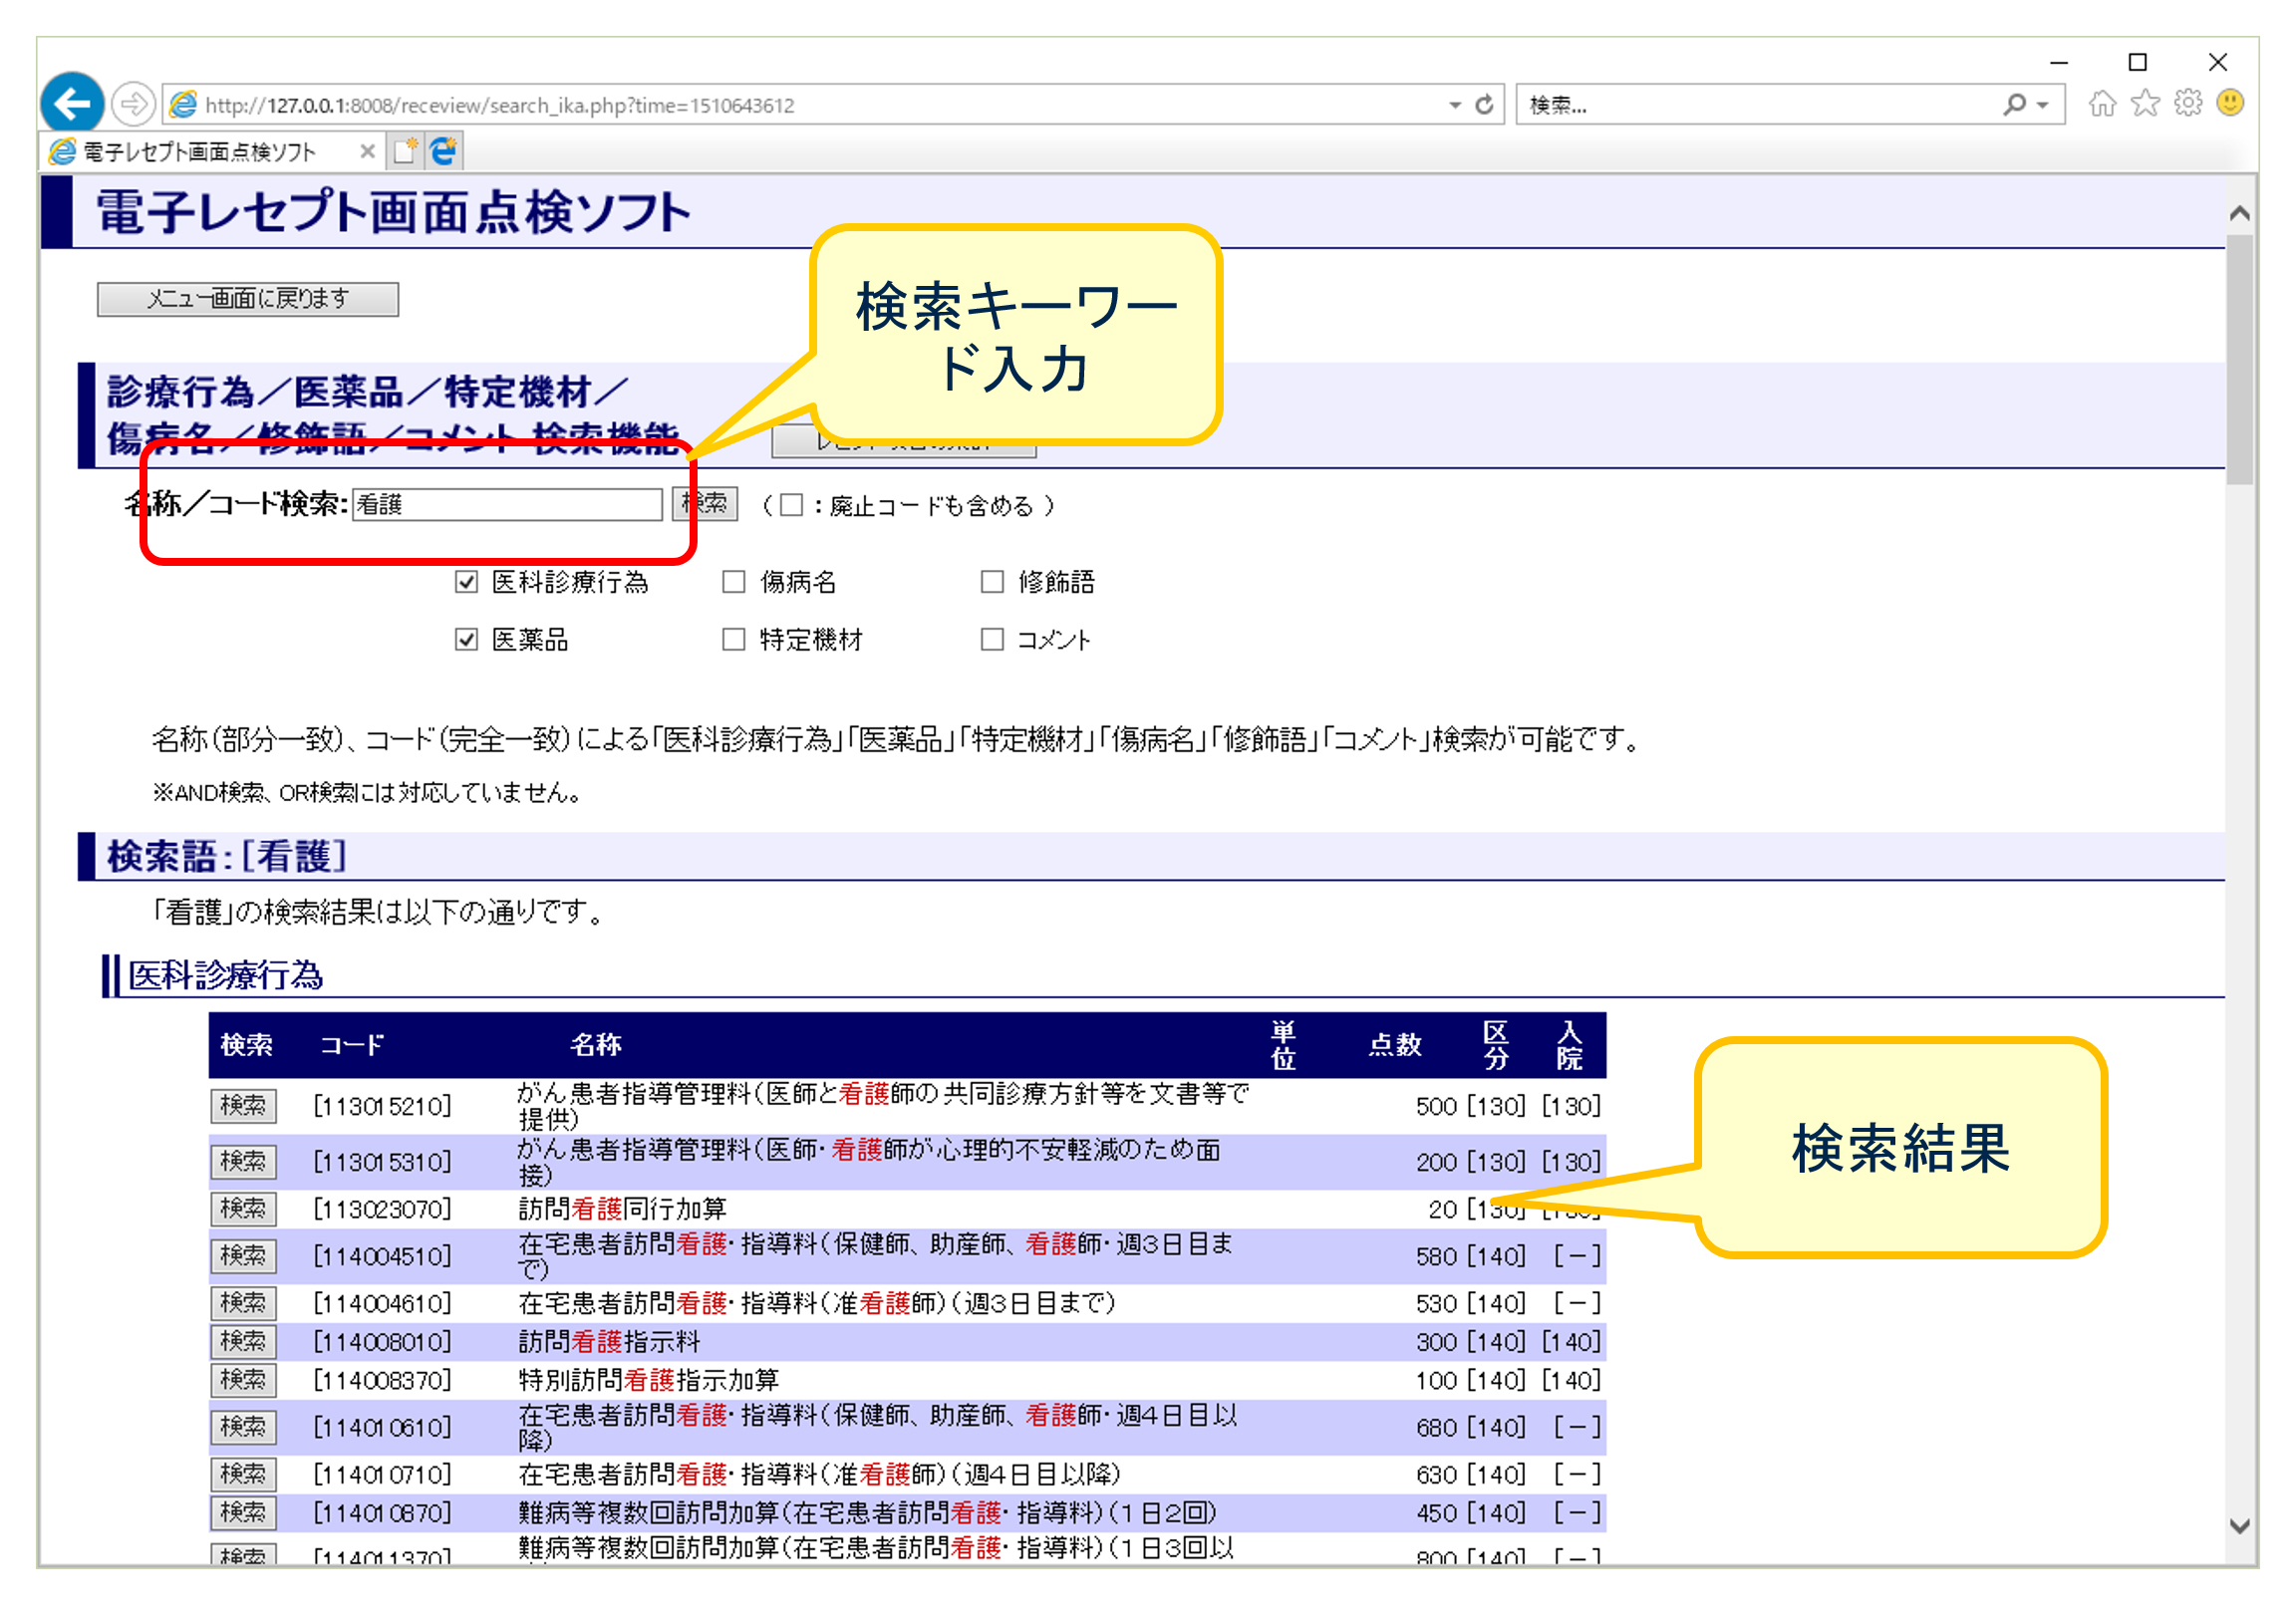Click the Edge icon beside new tab
This screenshot has height=1620, width=2296.
443,151
